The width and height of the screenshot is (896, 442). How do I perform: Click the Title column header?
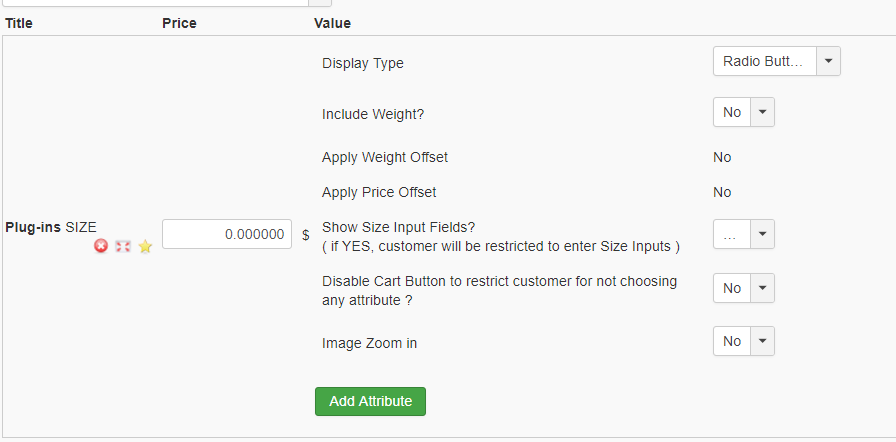[x=19, y=23]
